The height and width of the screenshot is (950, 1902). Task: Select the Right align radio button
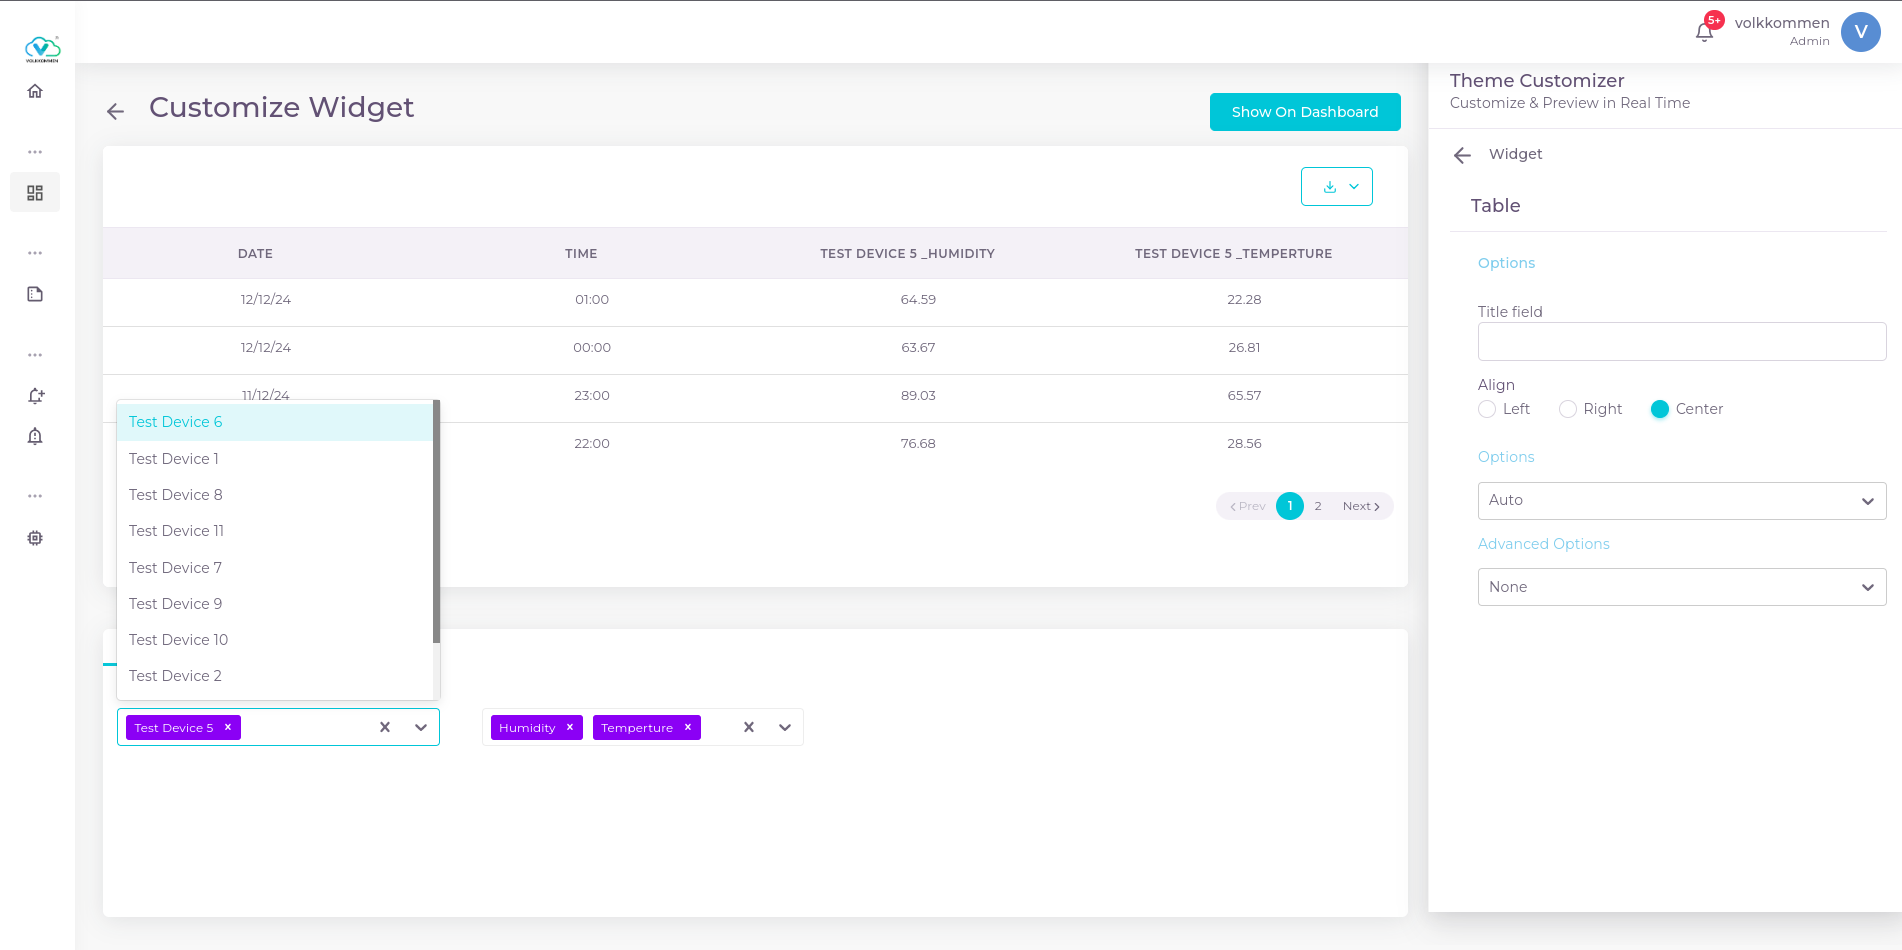point(1568,409)
